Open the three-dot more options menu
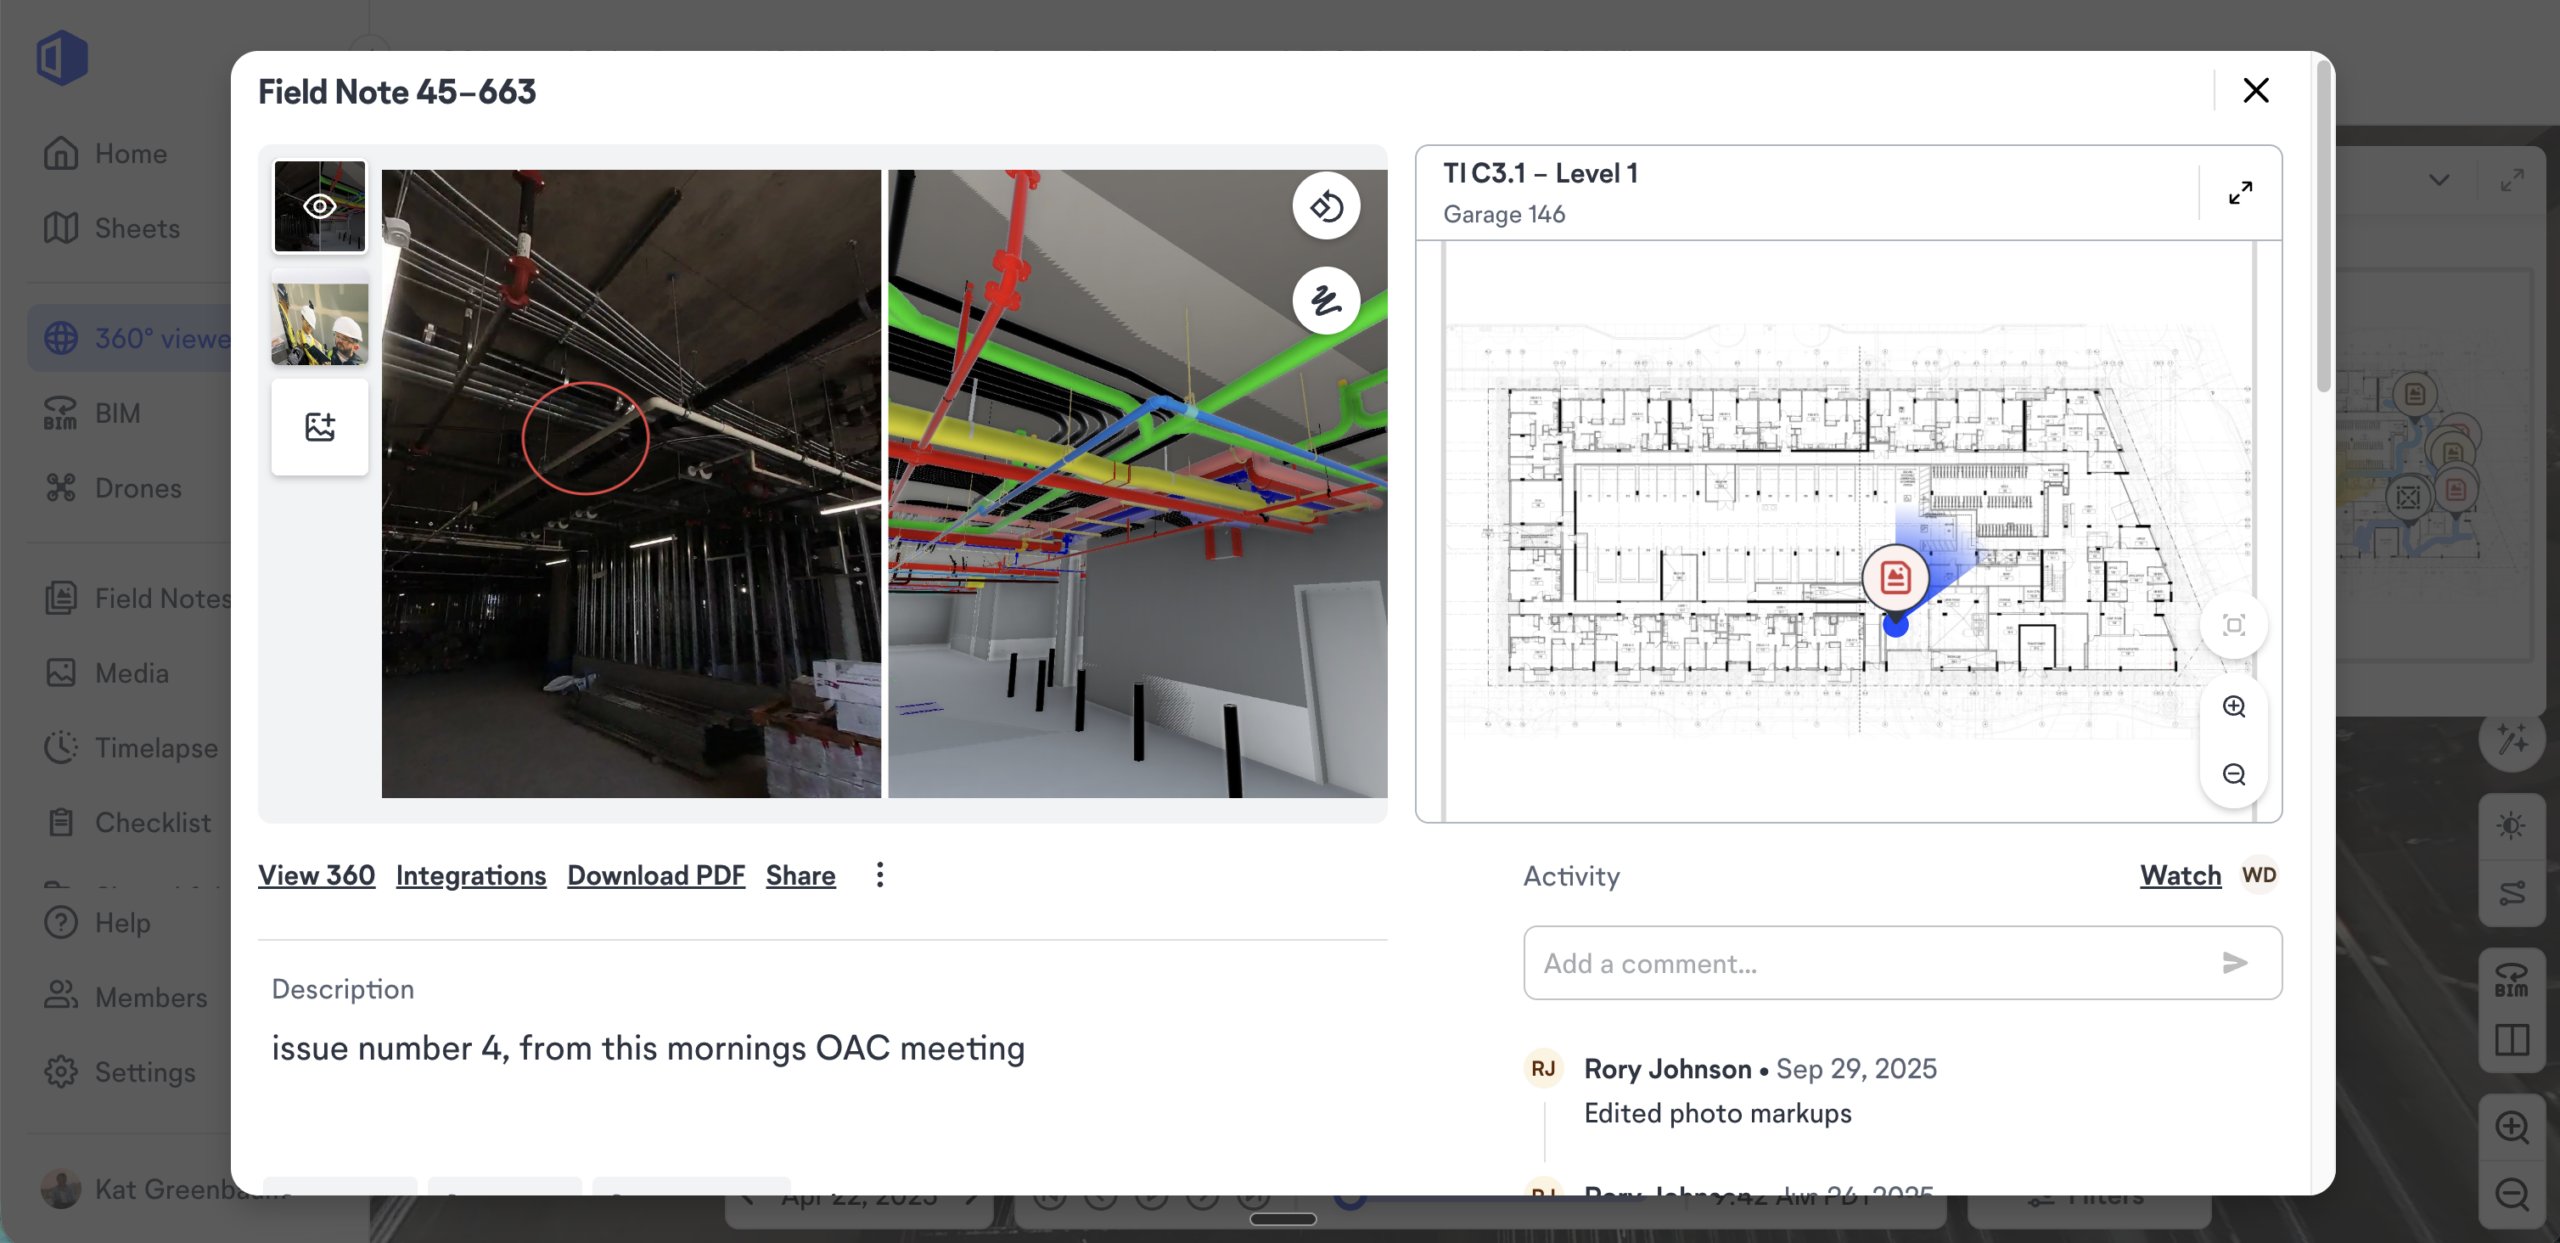2560x1243 pixels. click(x=880, y=875)
